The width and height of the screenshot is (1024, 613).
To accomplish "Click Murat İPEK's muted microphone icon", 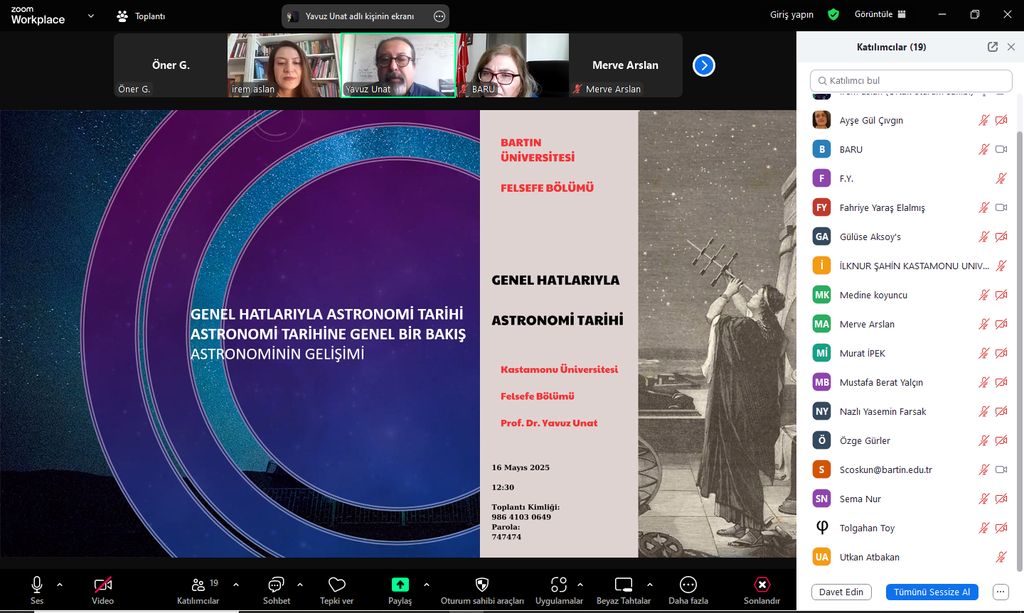I will coord(984,353).
